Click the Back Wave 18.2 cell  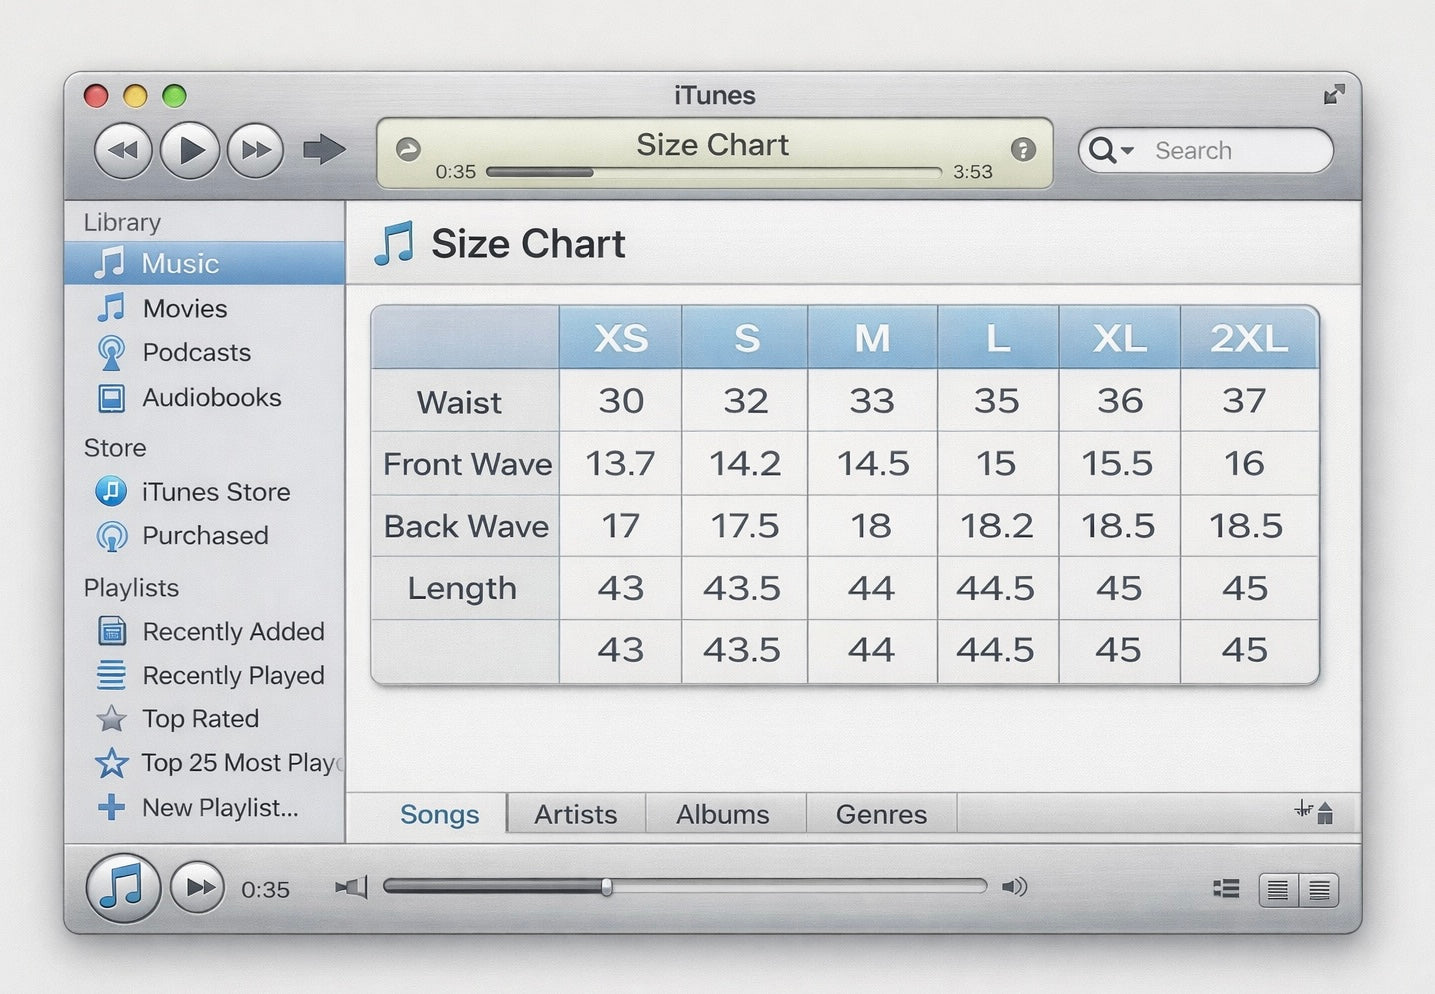tap(997, 526)
